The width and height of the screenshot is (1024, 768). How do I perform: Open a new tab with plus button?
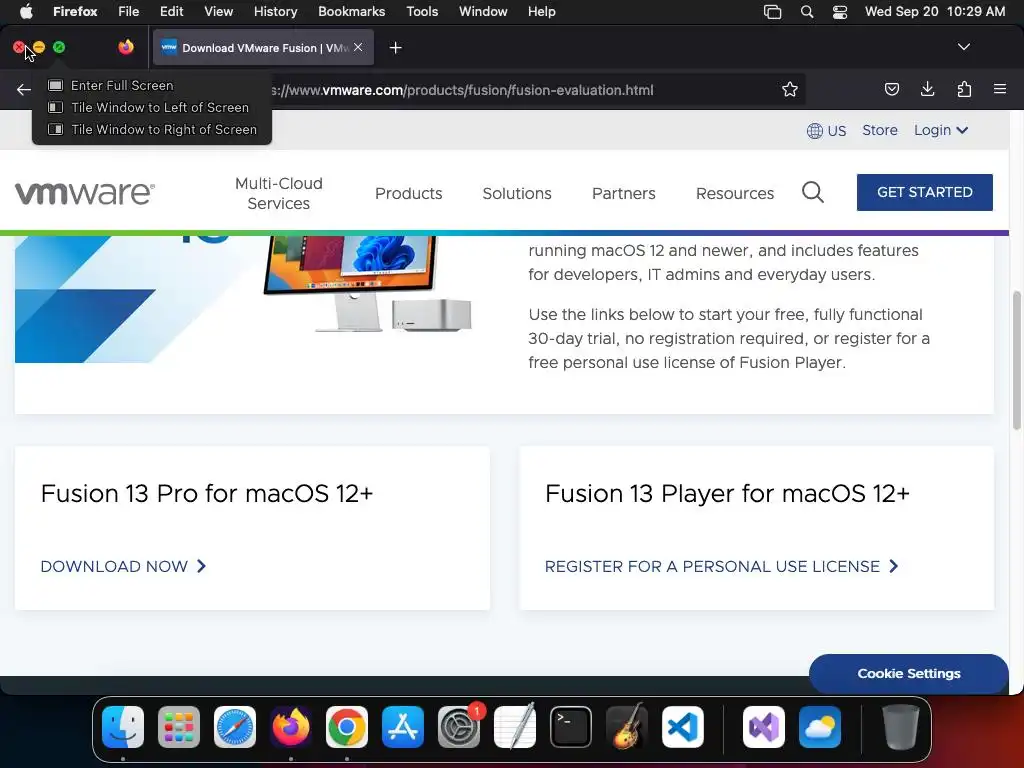pyautogui.click(x=395, y=48)
